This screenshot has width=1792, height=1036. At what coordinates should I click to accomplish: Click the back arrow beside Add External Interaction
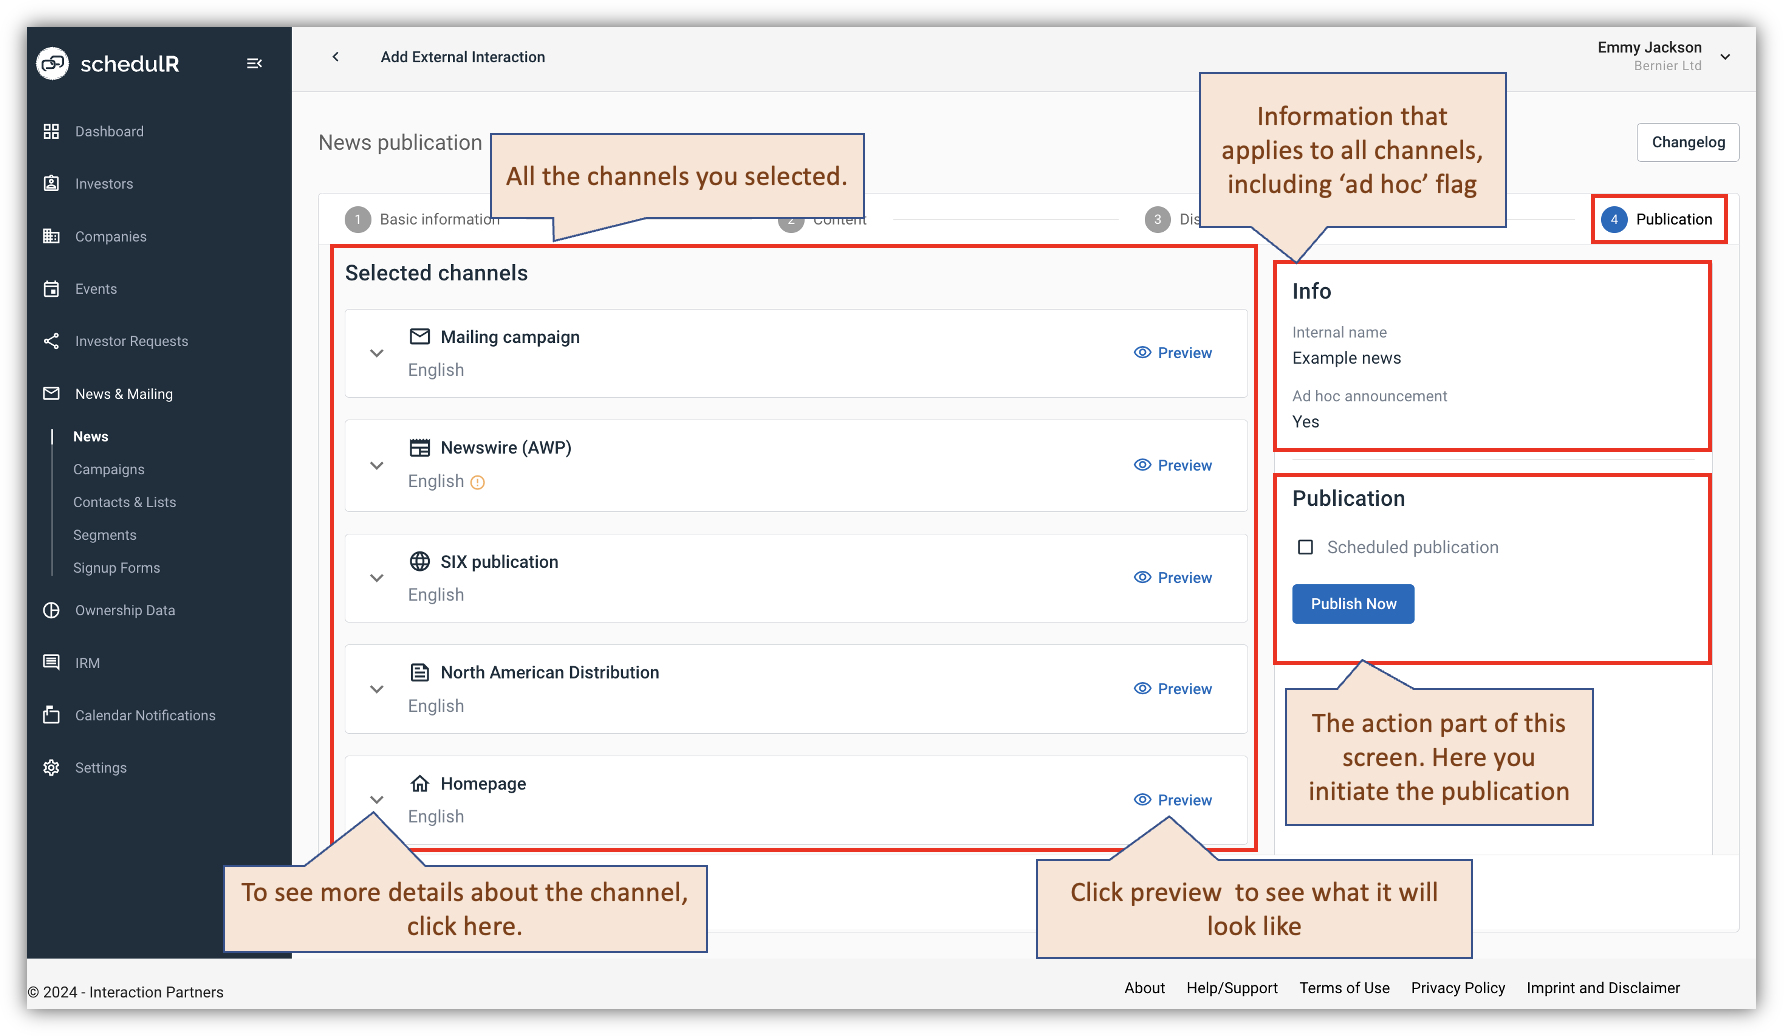click(336, 57)
